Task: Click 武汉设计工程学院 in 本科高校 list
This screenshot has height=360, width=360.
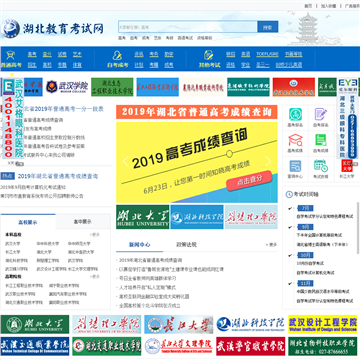Action: 51,269
